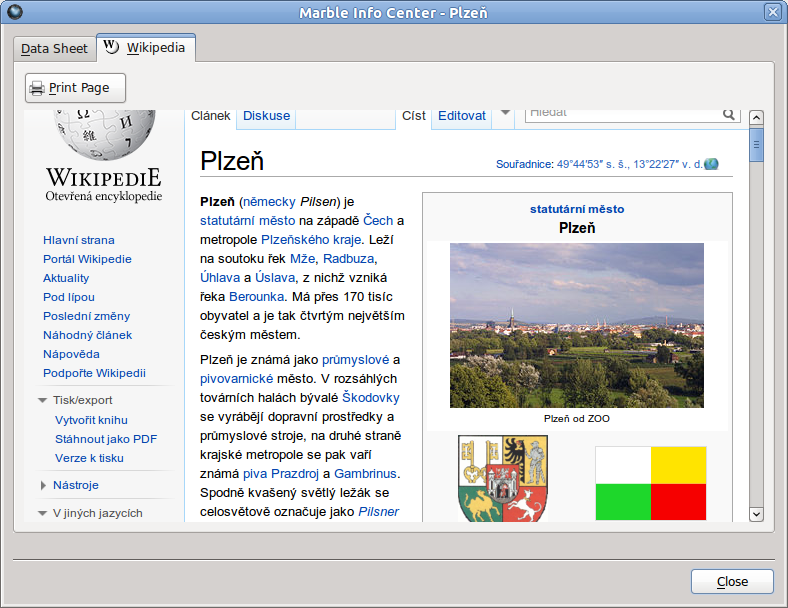
Task: Follow the německy link
Action: click(x=269, y=202)
